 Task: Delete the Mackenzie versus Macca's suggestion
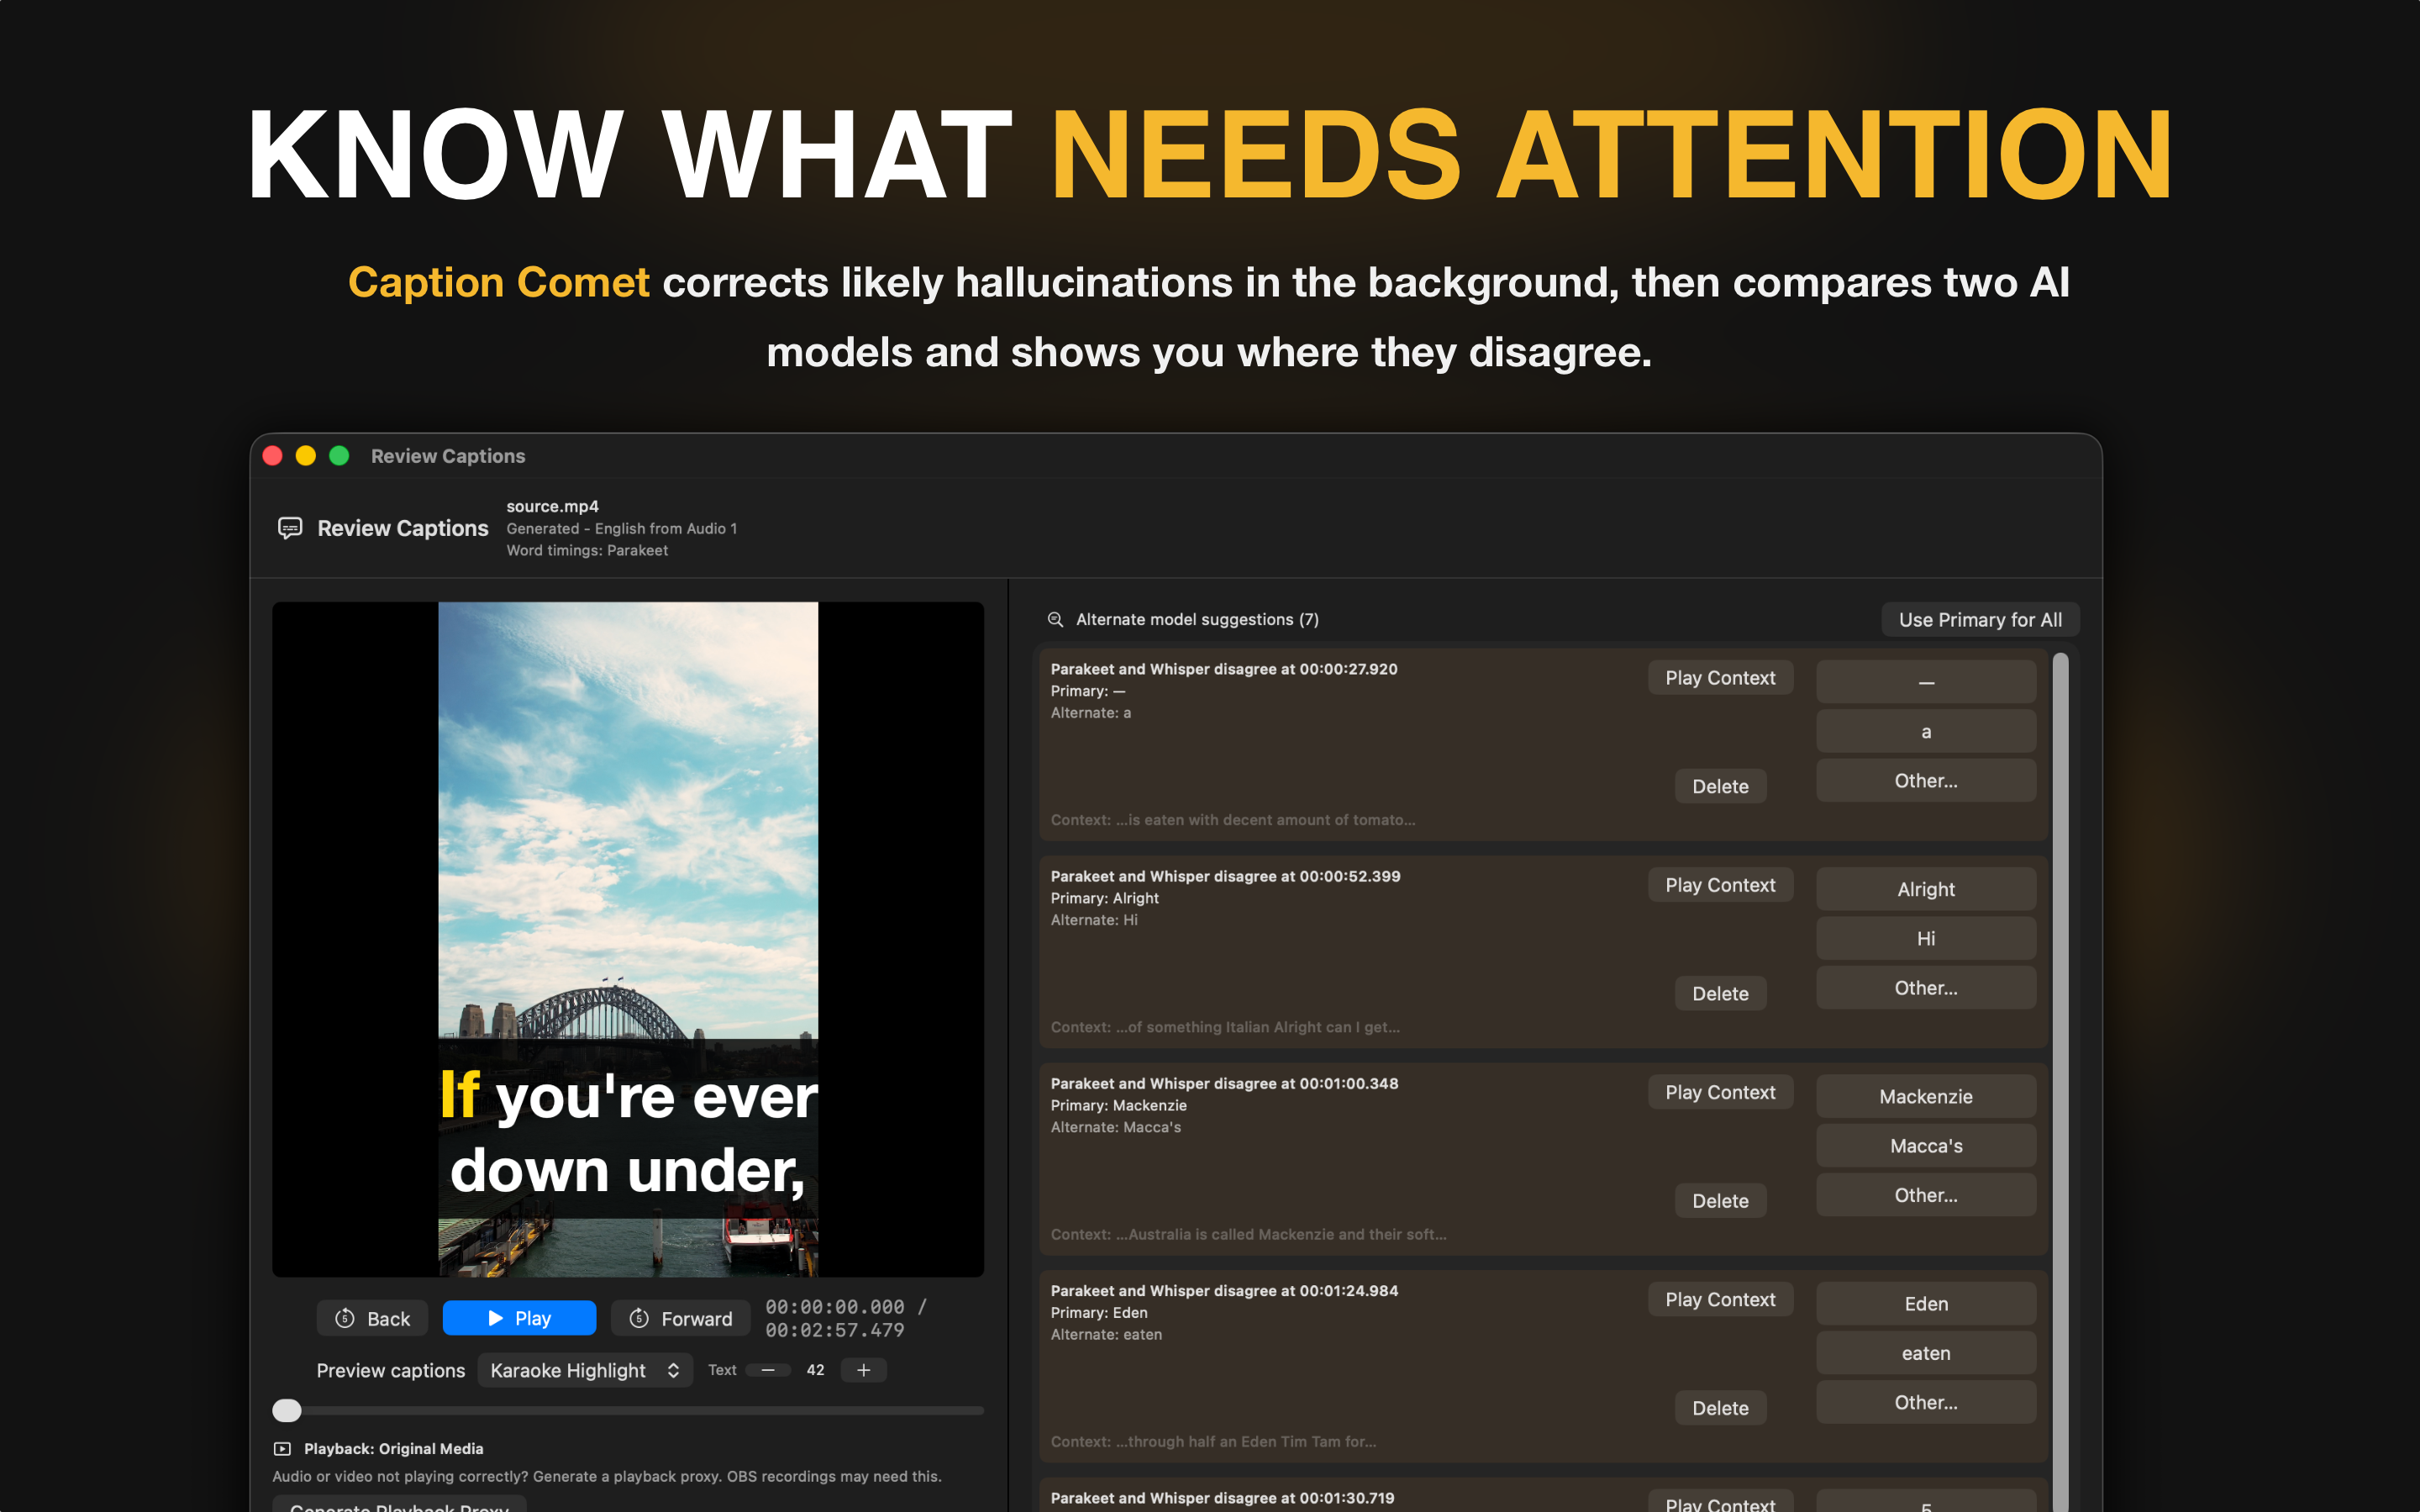click(1720, 1200)
